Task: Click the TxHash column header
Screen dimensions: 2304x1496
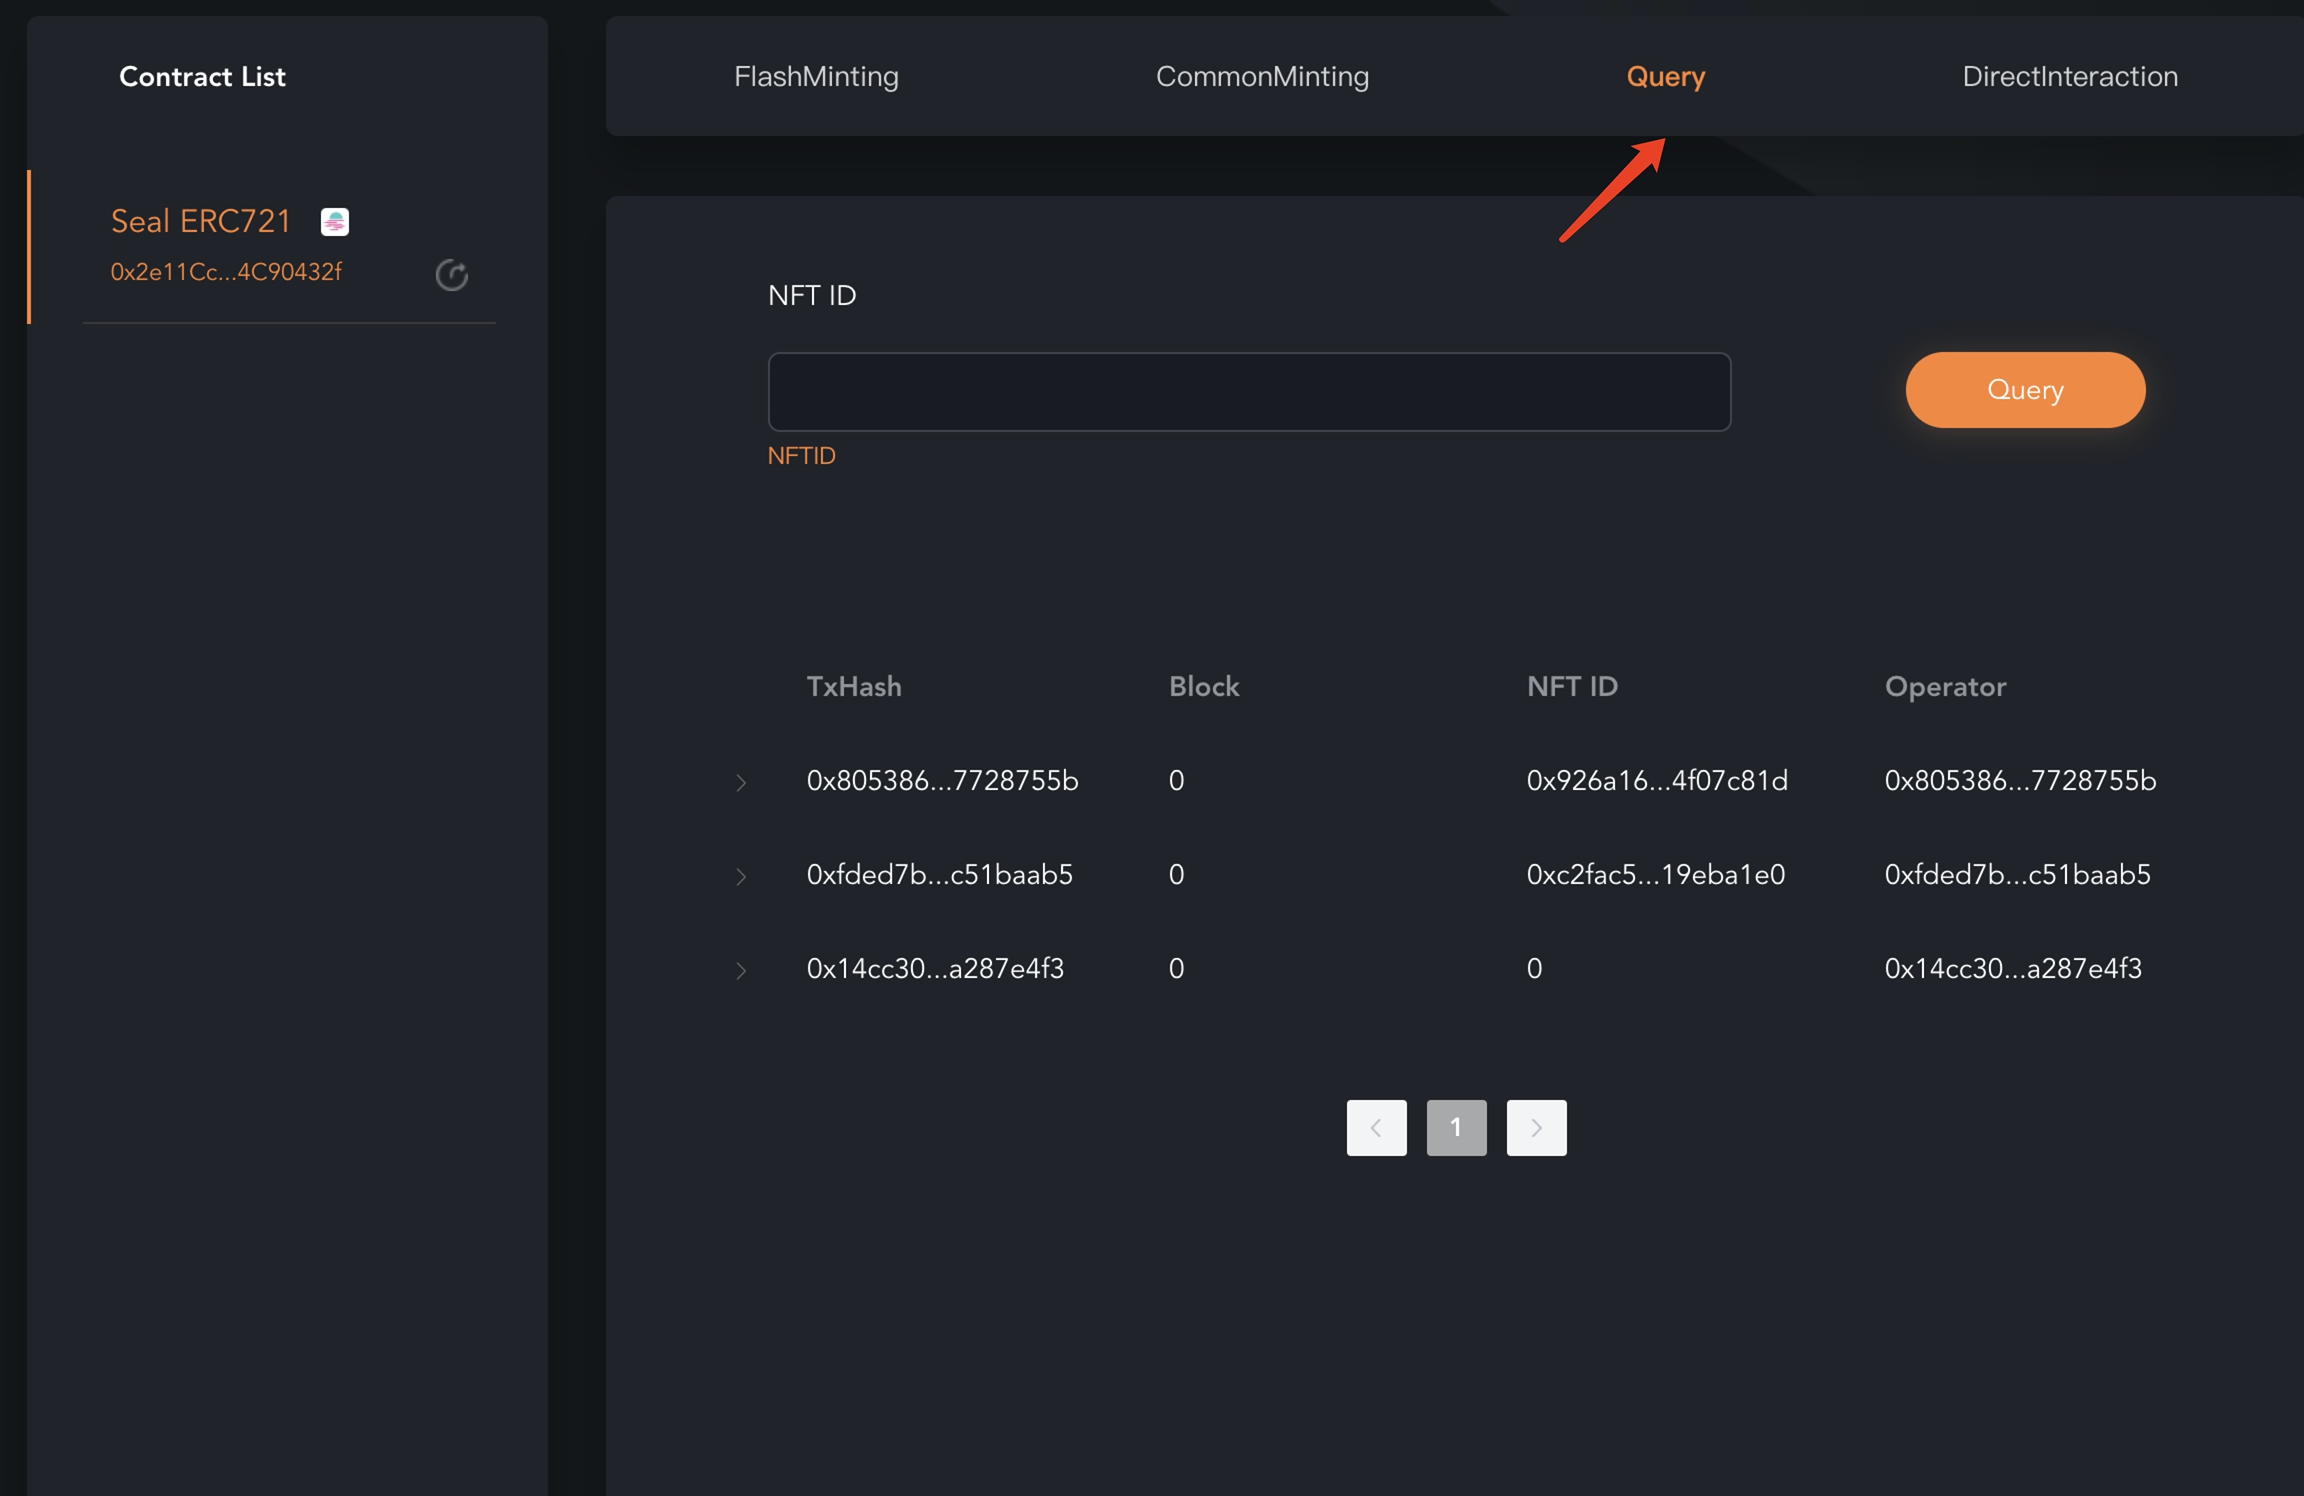Action: point(854,687)
